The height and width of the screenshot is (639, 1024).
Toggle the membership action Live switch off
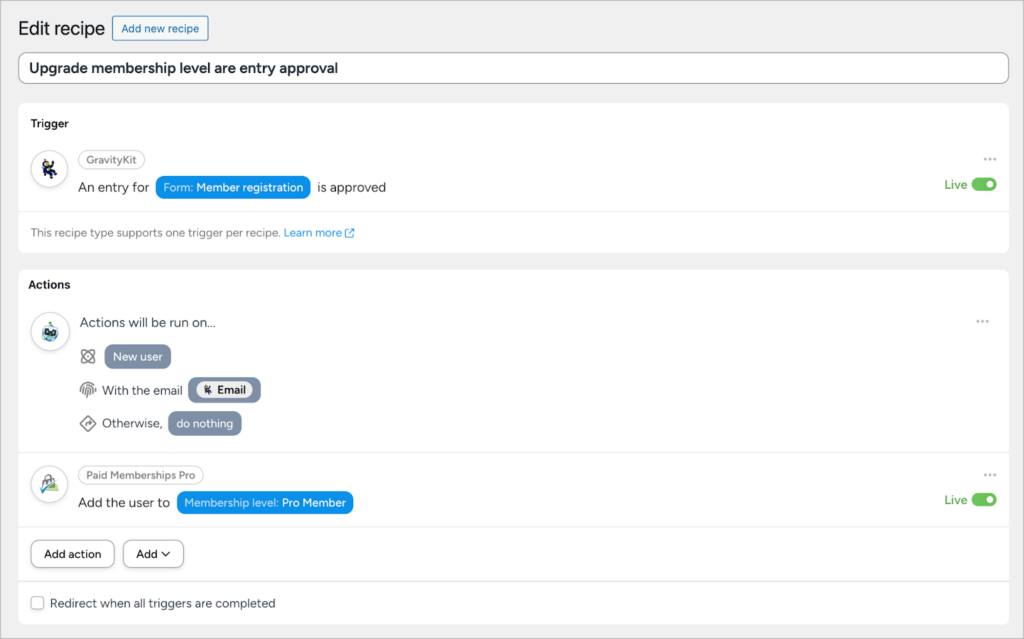982,499
